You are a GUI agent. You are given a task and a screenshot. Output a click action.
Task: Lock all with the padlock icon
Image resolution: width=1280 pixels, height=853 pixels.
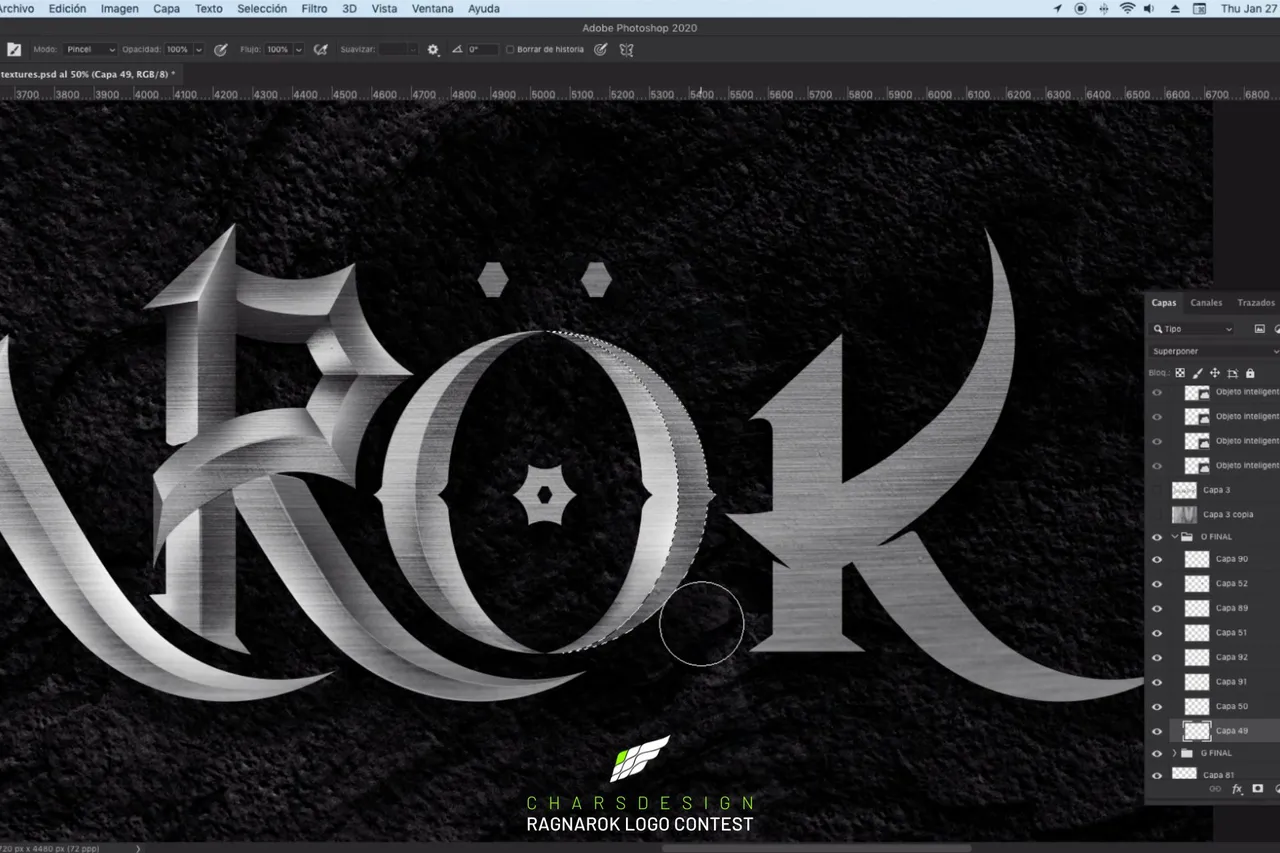pyautogui.click(x=1250, y=373)
